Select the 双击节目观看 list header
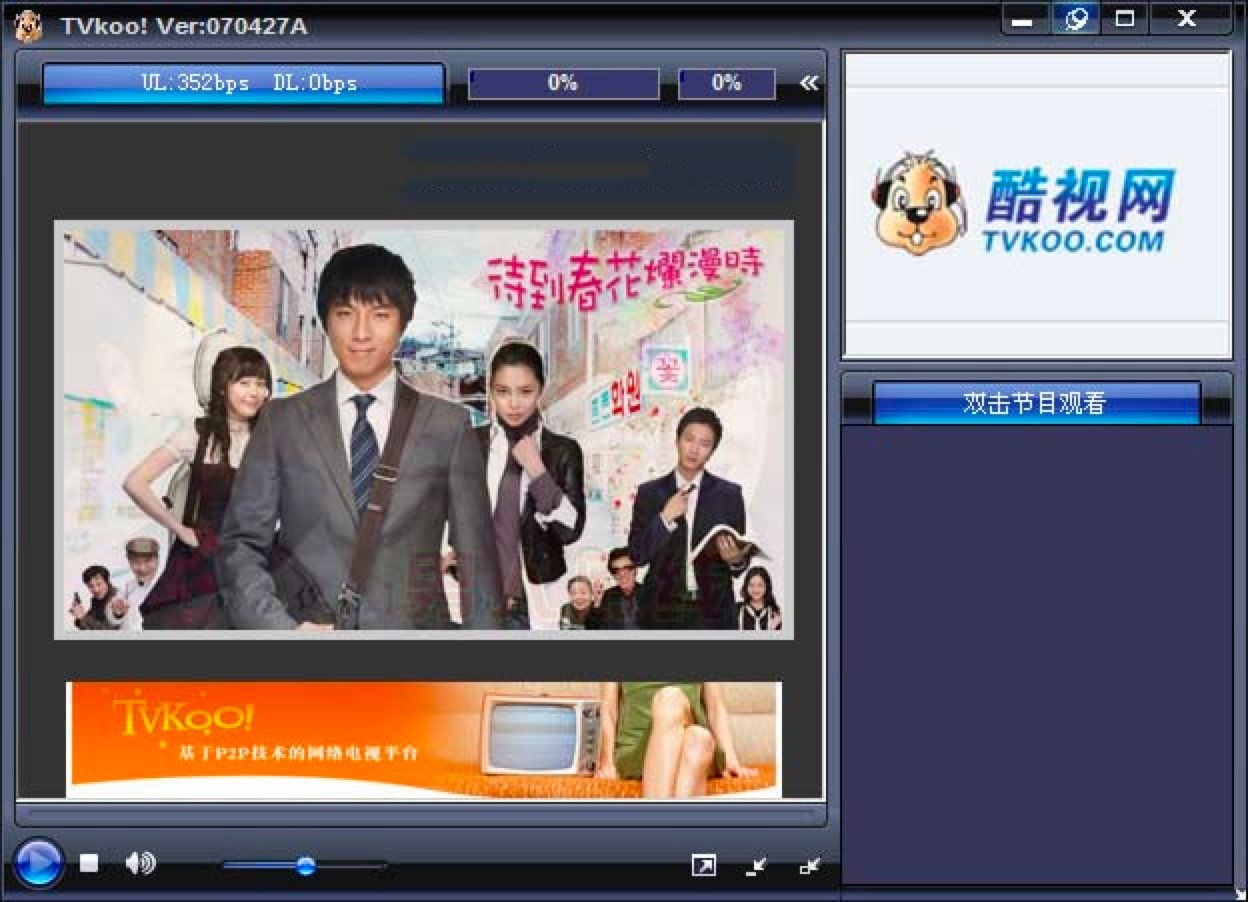 pyautogui.click(x=1036, y=403)
